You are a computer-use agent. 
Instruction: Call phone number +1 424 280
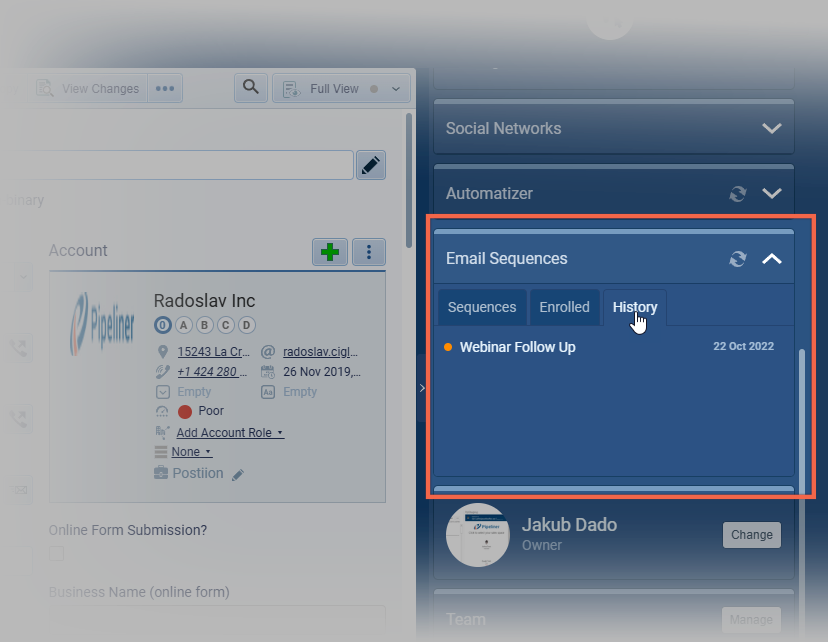(x=212, y=372)
